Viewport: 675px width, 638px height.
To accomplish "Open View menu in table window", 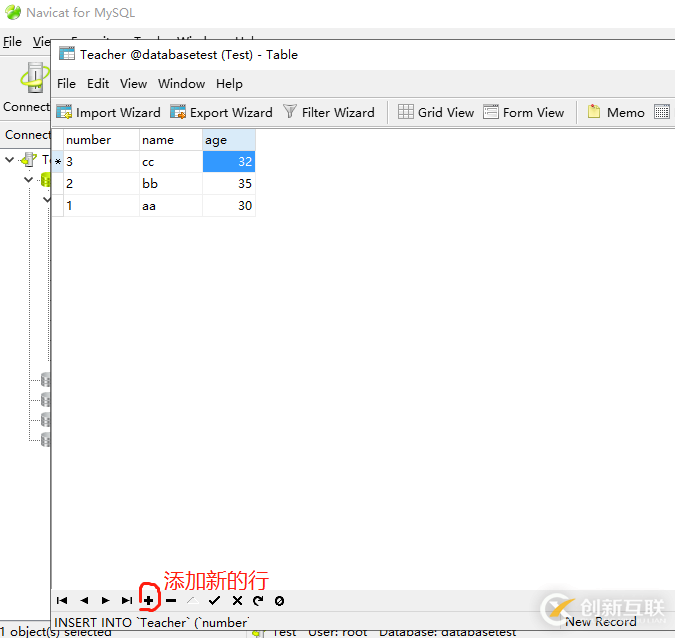I will (133, 84).
